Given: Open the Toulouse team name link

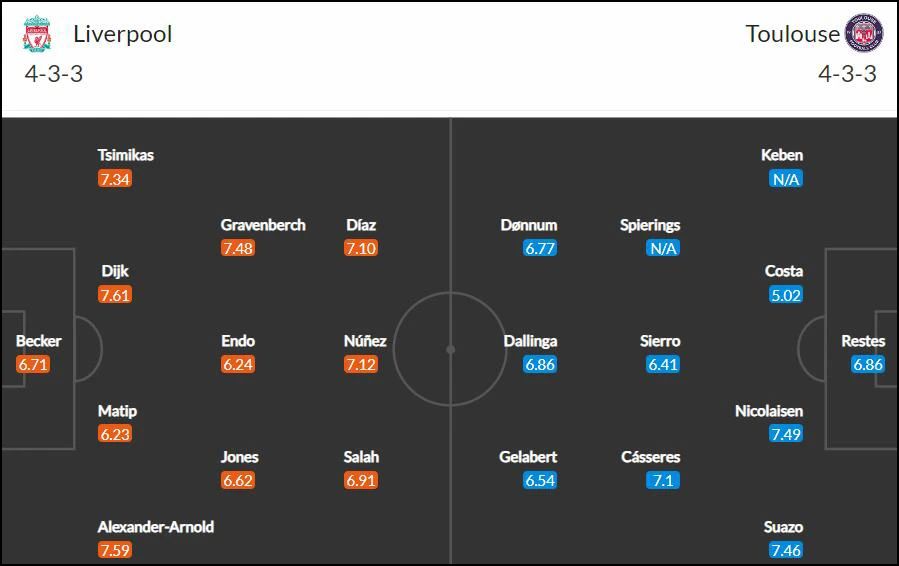Looking at the screenshot, I should pyautogui.click(x=792, y=34).
